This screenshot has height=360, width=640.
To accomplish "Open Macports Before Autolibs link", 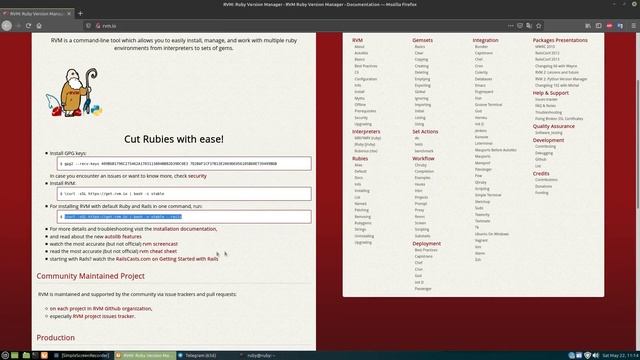I will click(496, 150).
